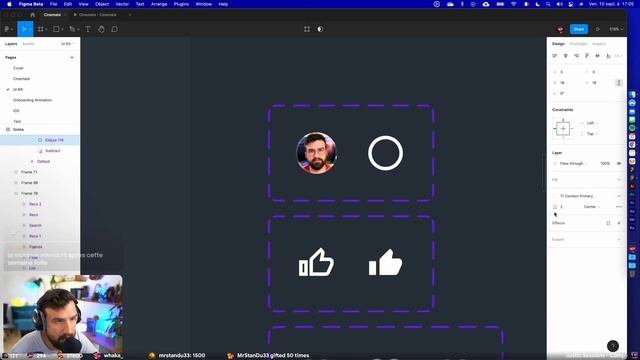Open the vertical constraint Top dropdown

coord(592,134)
